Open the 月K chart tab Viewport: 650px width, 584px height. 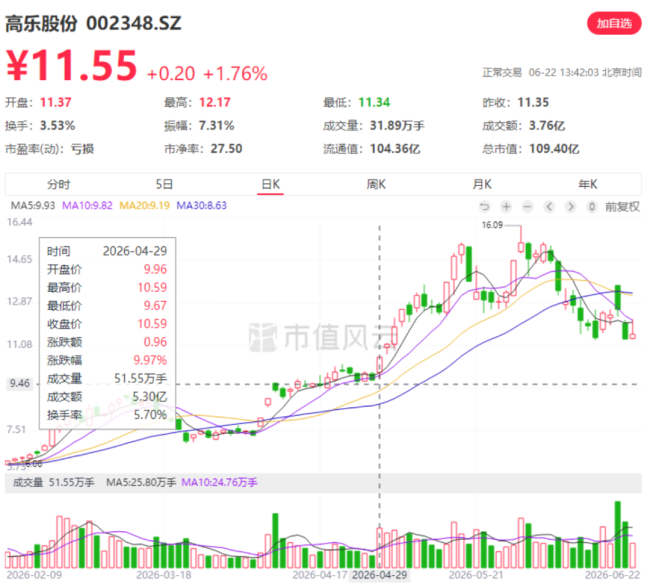point(482,184)
